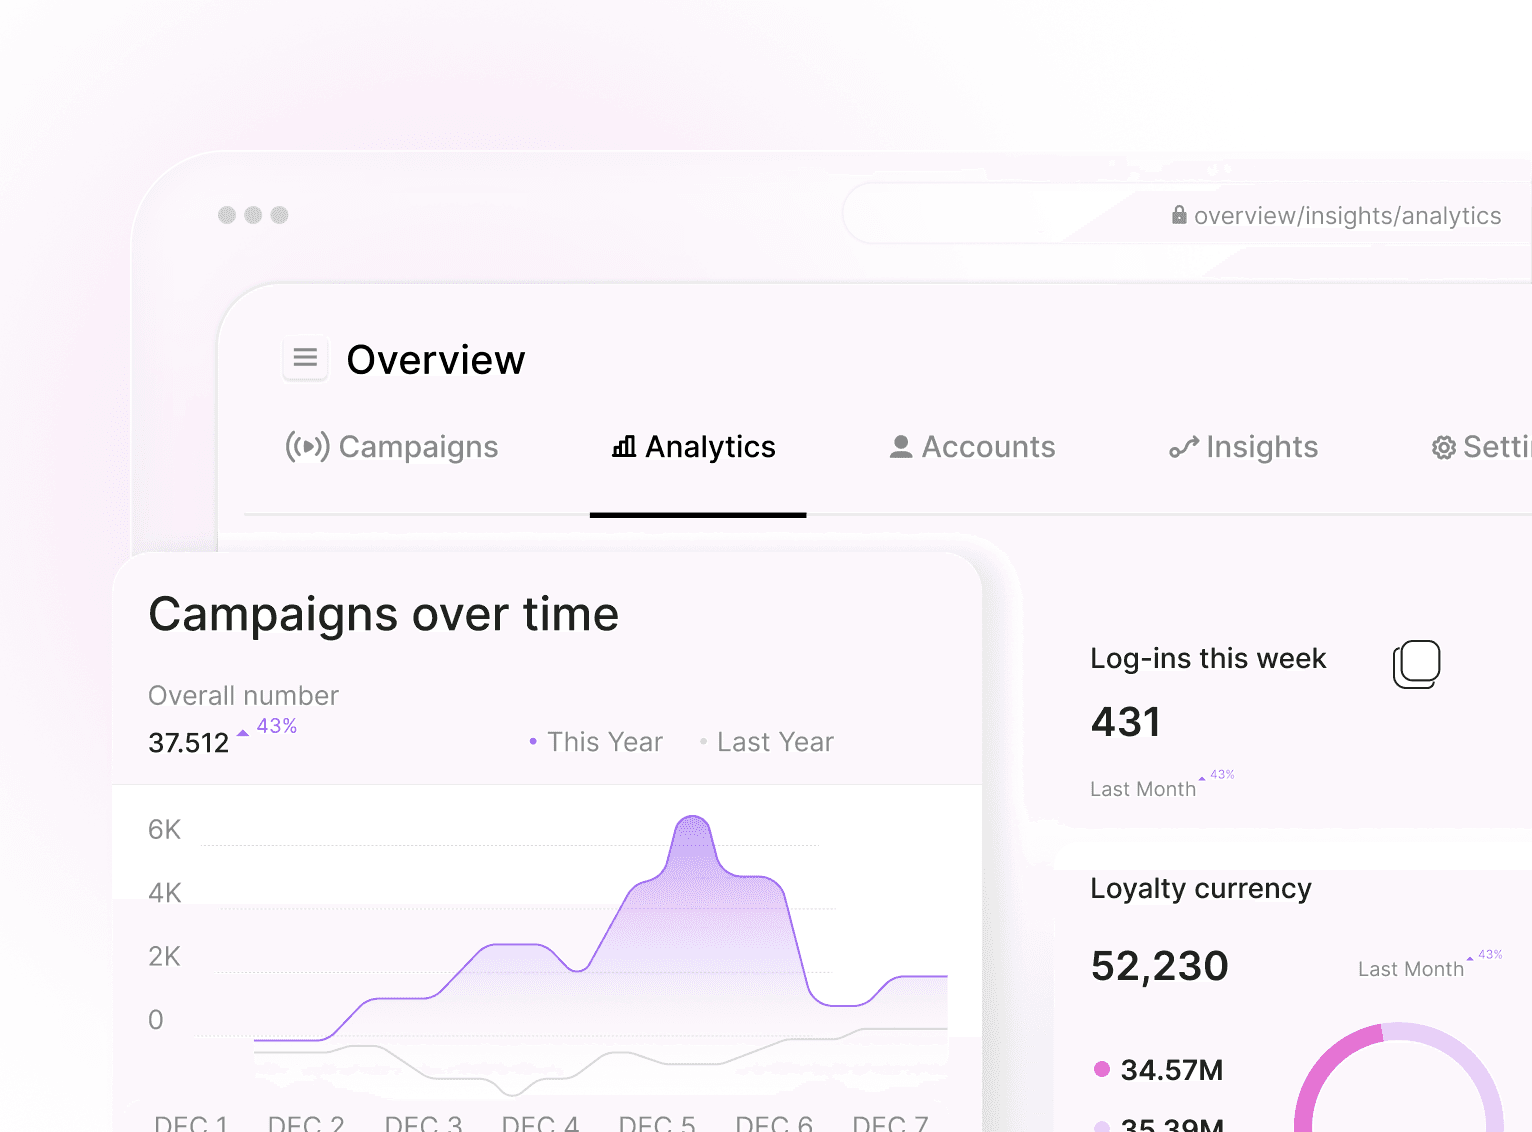
Task: Click the overview/insights/analytics address bar
Action: pyautogui.click(x=1187, y=214)
